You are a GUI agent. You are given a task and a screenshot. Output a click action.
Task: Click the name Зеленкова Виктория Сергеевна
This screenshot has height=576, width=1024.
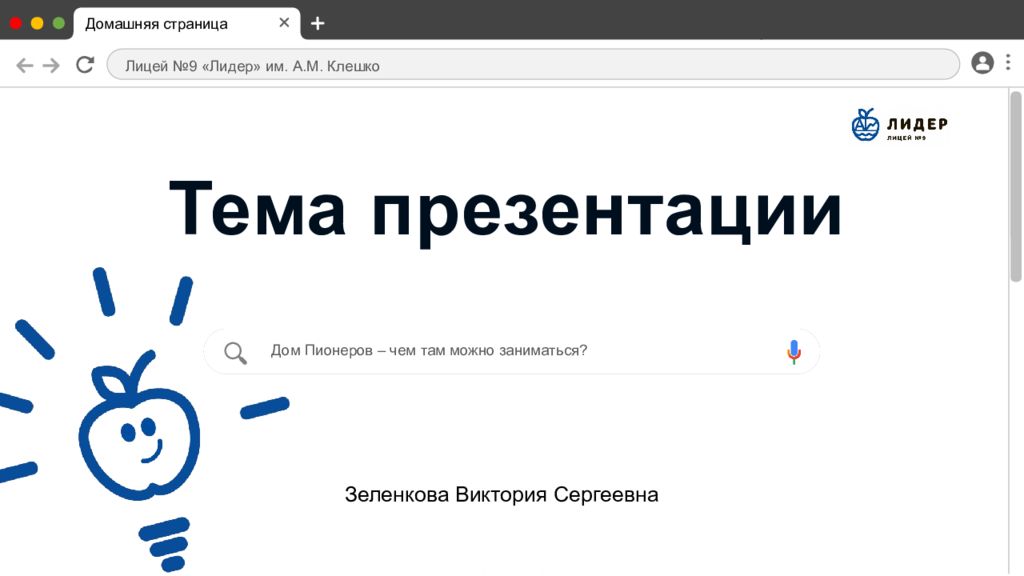pos(501,495)
